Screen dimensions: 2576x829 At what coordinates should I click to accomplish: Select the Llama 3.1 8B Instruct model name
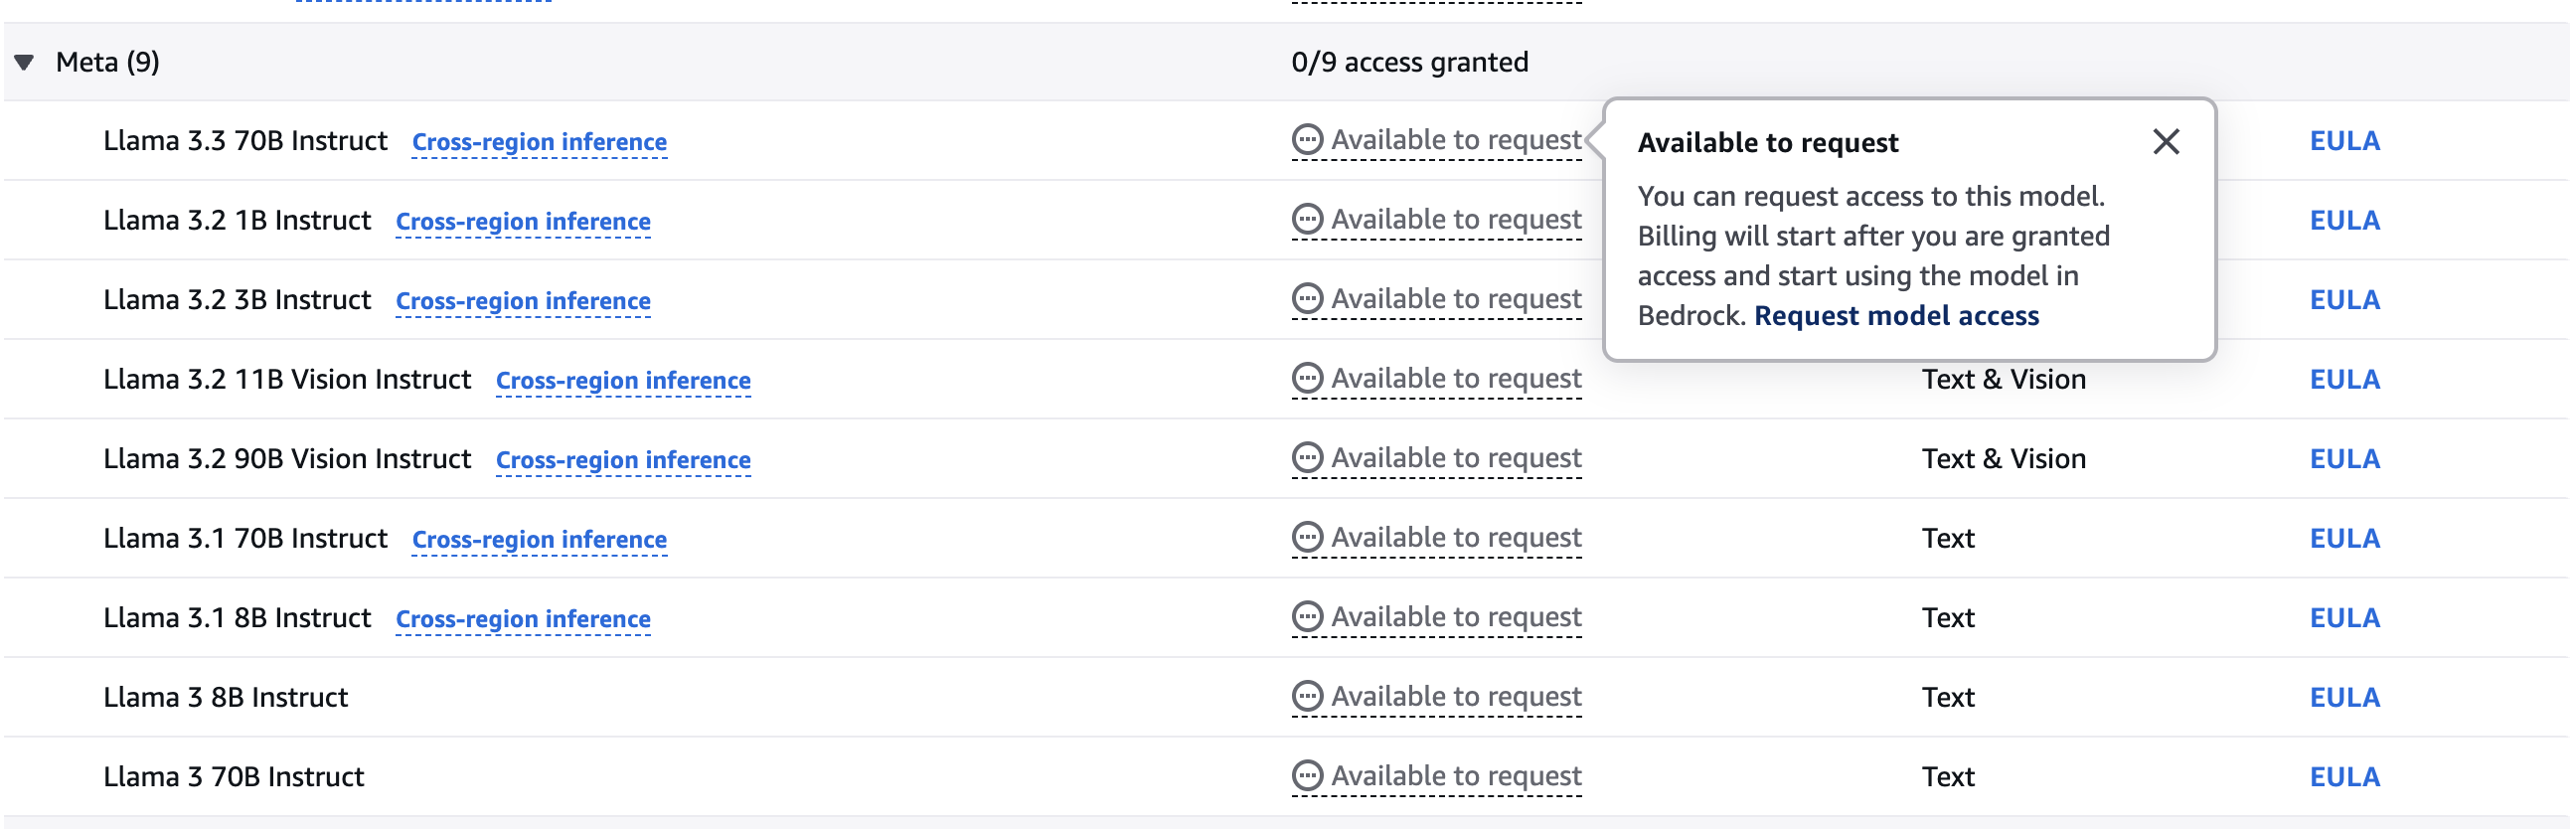click(x=237, y=618)
